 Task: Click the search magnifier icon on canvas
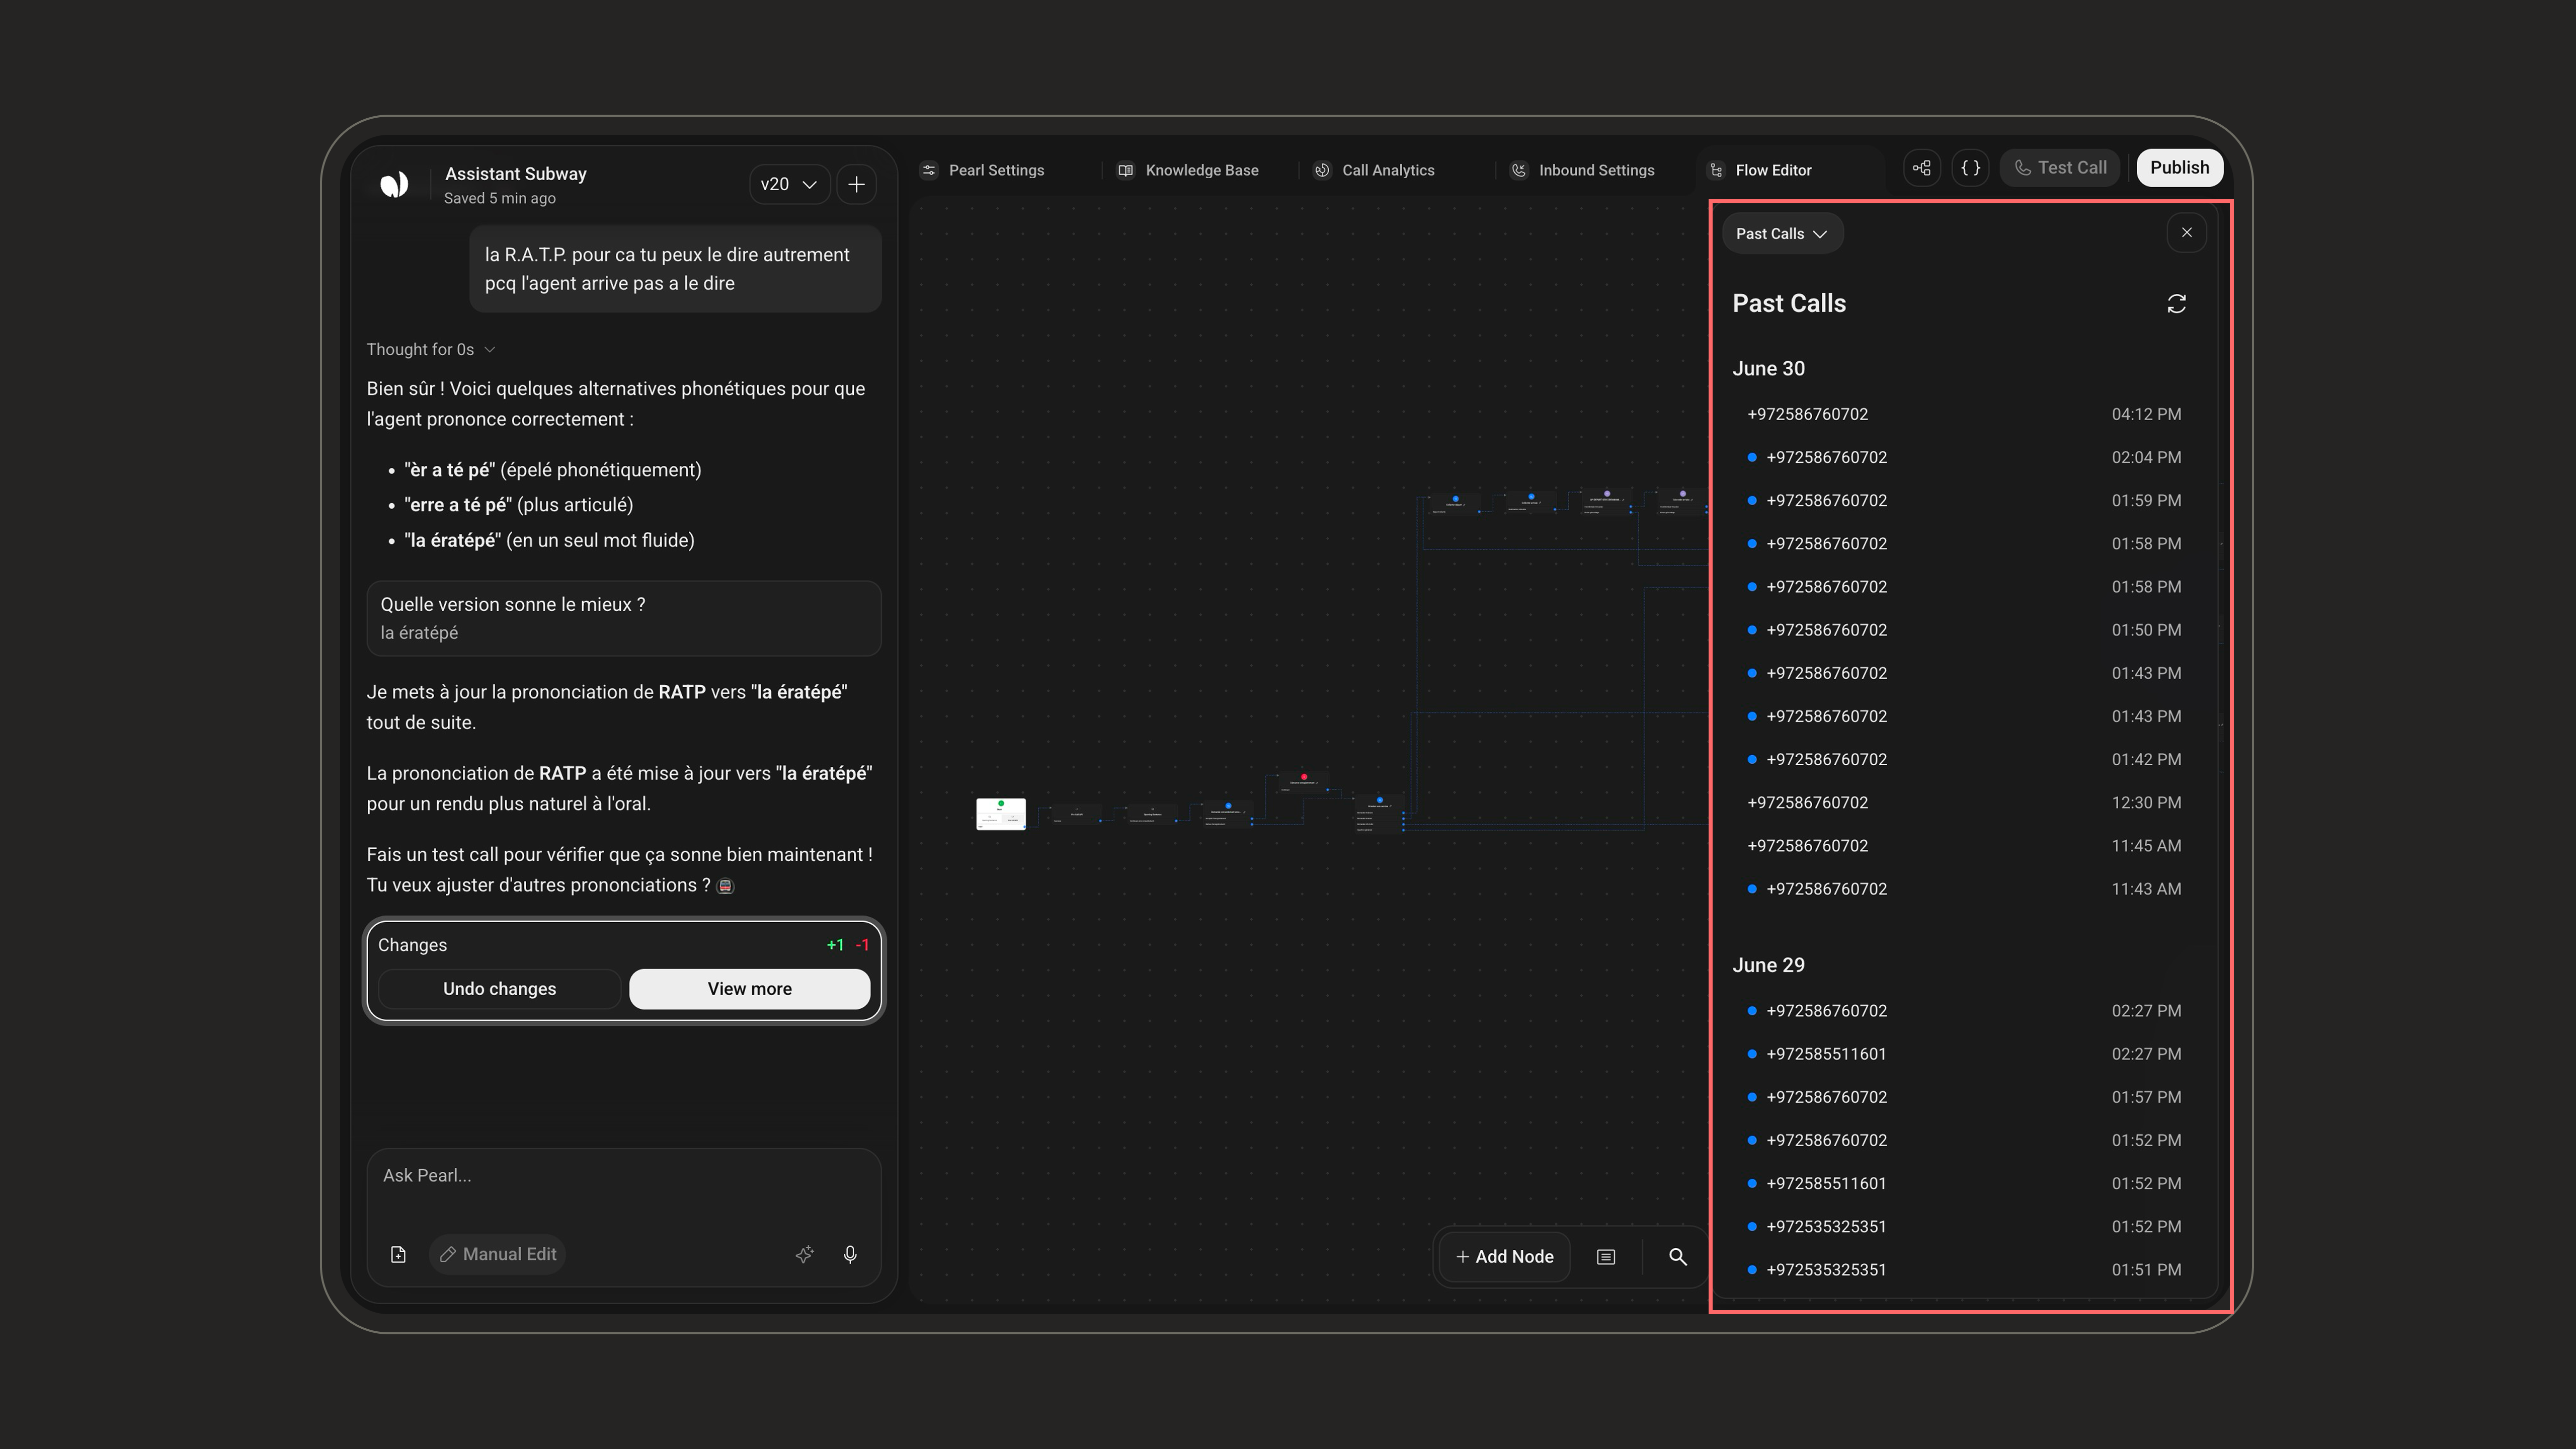pyautogui.click(x=1678, y=1257)
